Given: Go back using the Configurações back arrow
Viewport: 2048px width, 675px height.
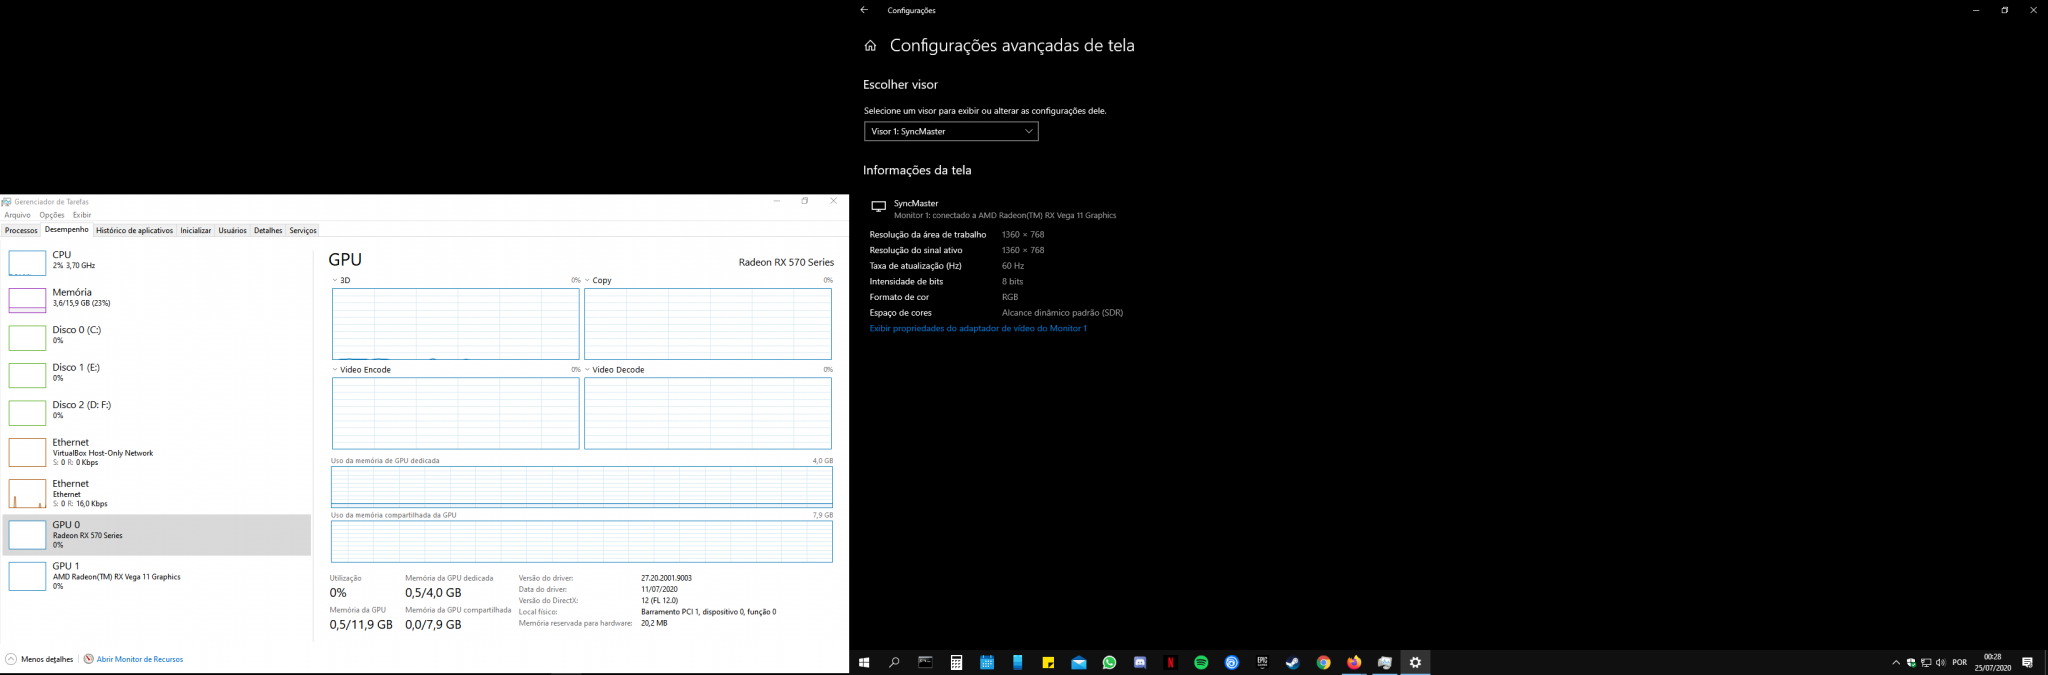Looking at the screenshot, I should point(864,10).
